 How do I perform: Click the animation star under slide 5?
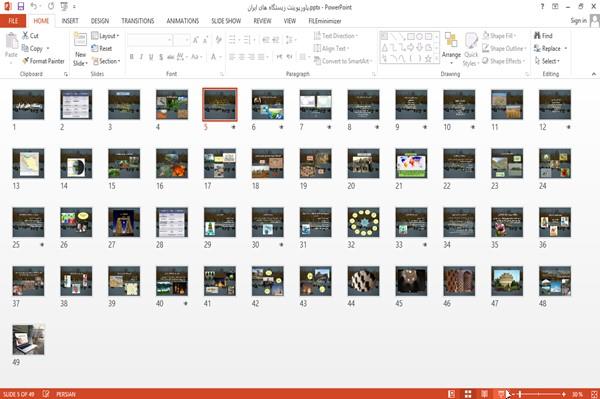click(x=233, y=127)
